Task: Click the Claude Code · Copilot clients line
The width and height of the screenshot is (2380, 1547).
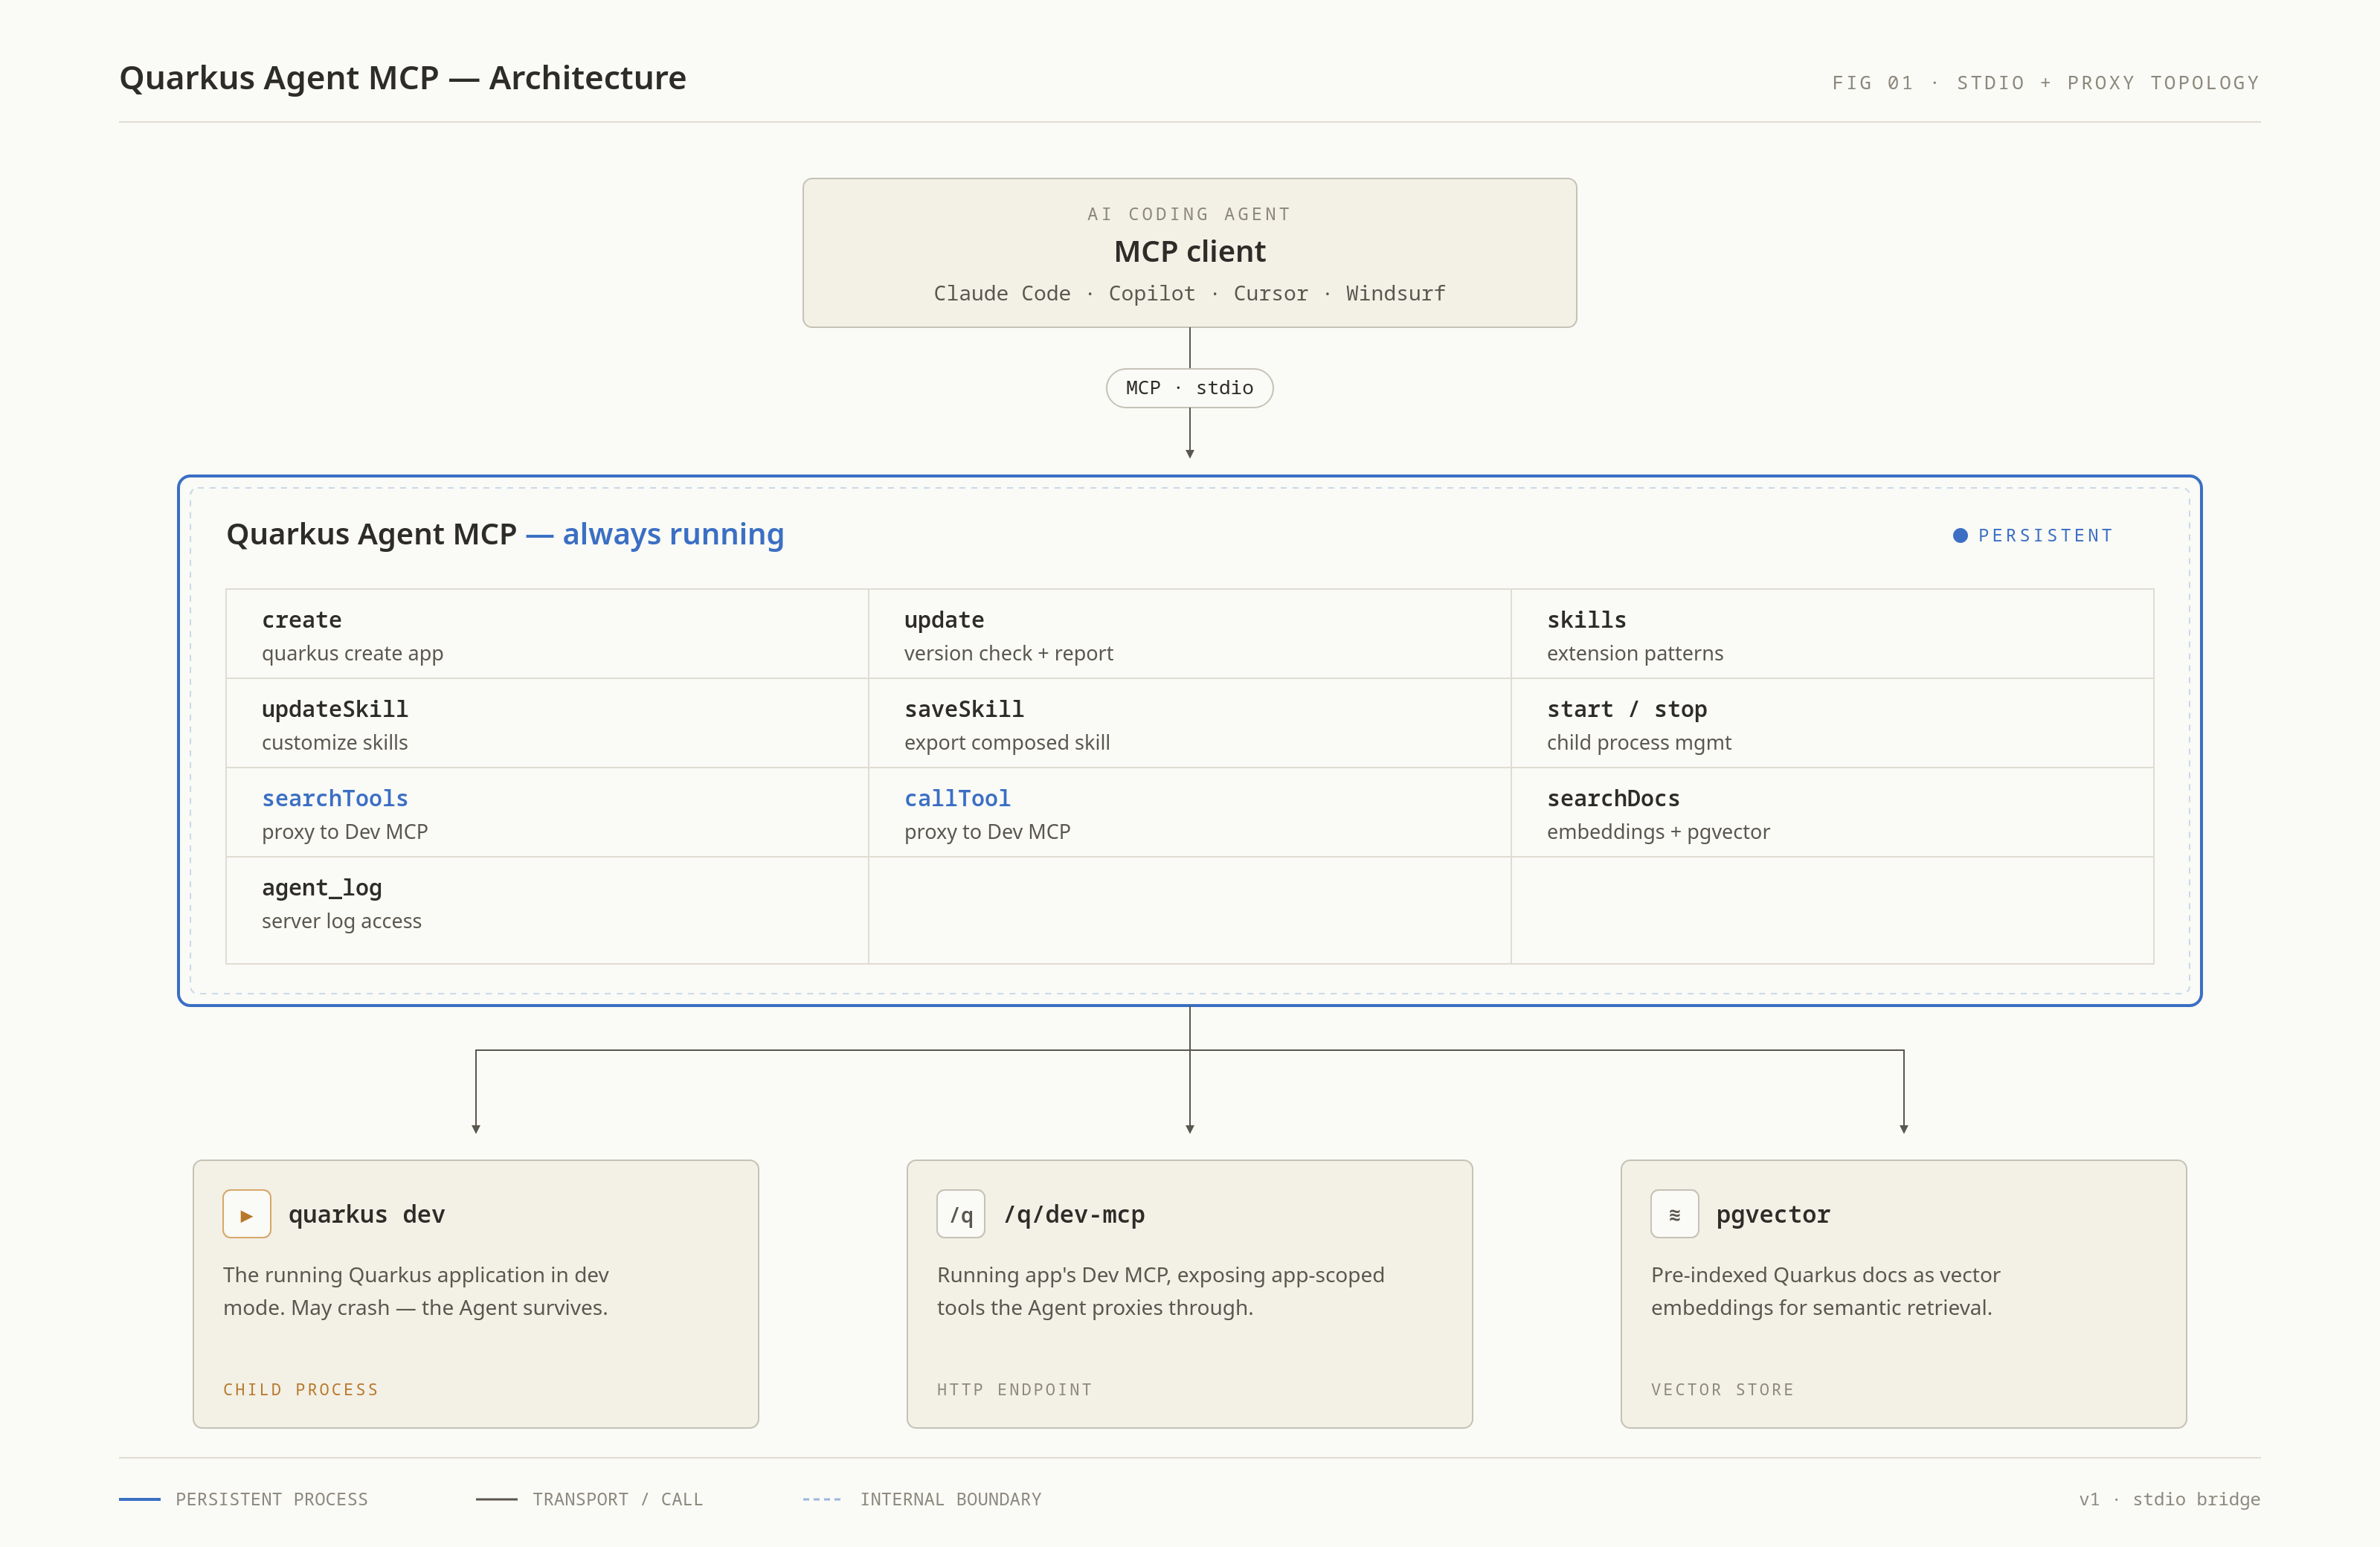Action: coord(1190,293)
